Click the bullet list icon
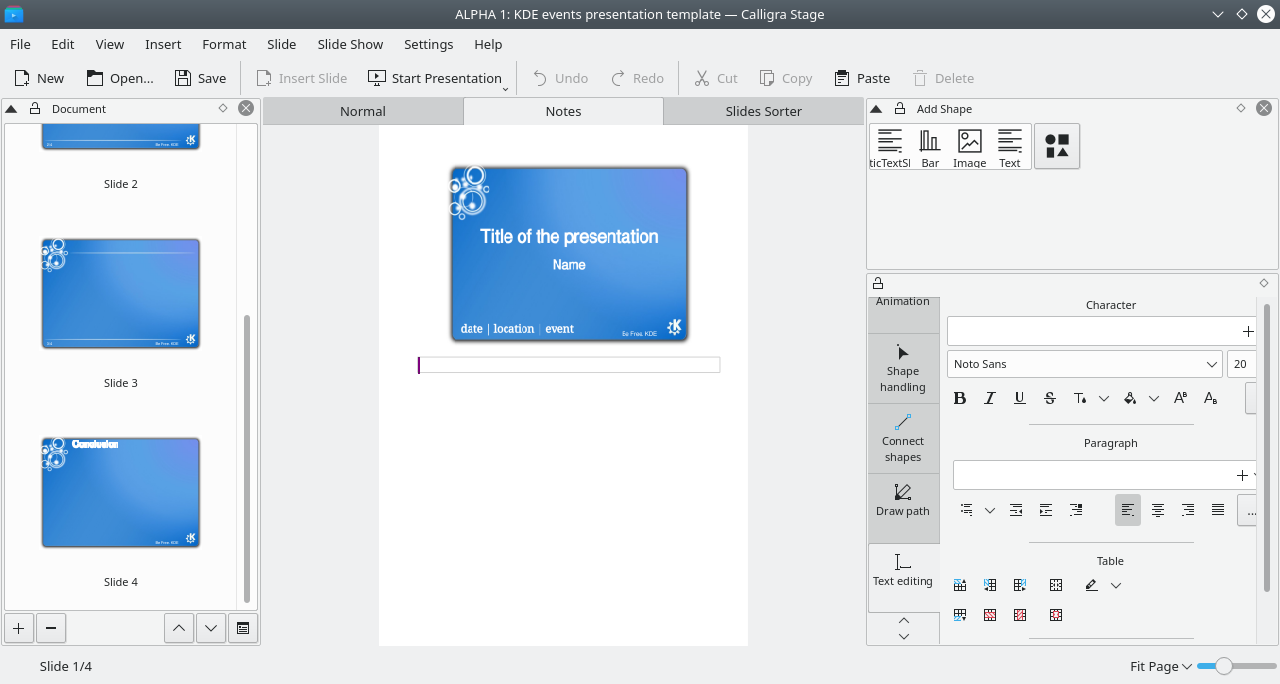This screenshot has width=1280, height=684. click(966, 510)
